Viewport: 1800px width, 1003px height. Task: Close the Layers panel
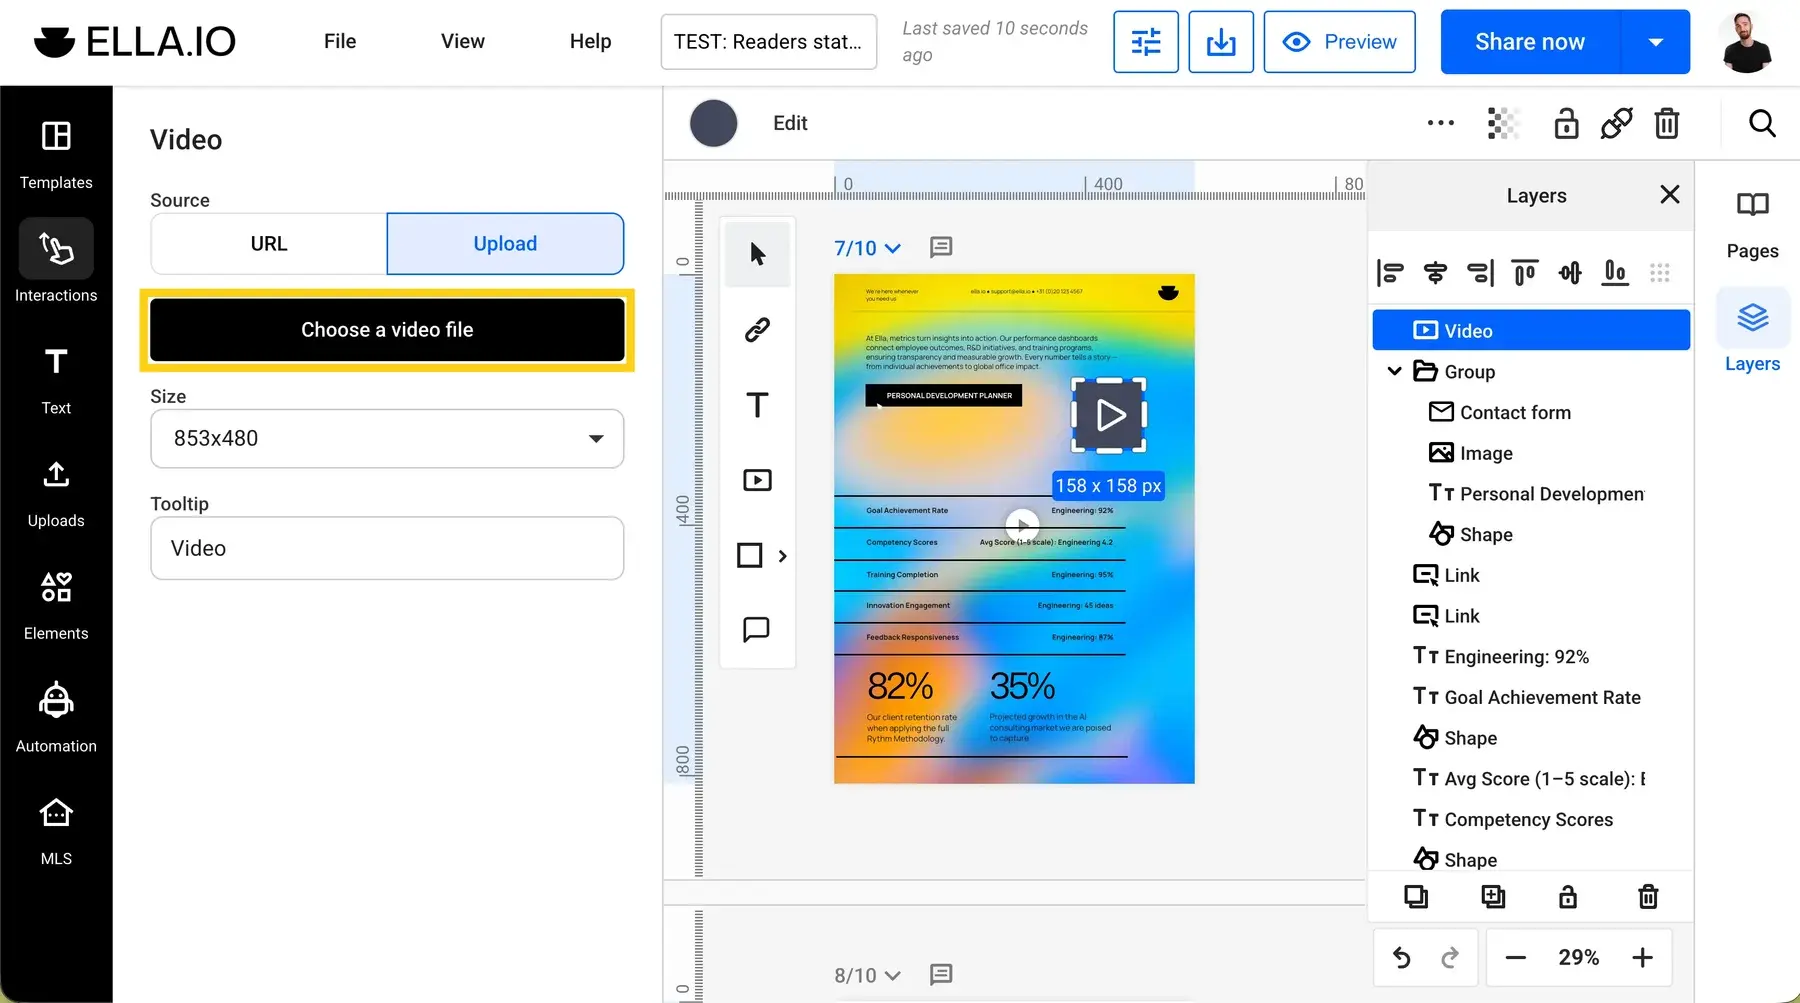pos(1670,195)
